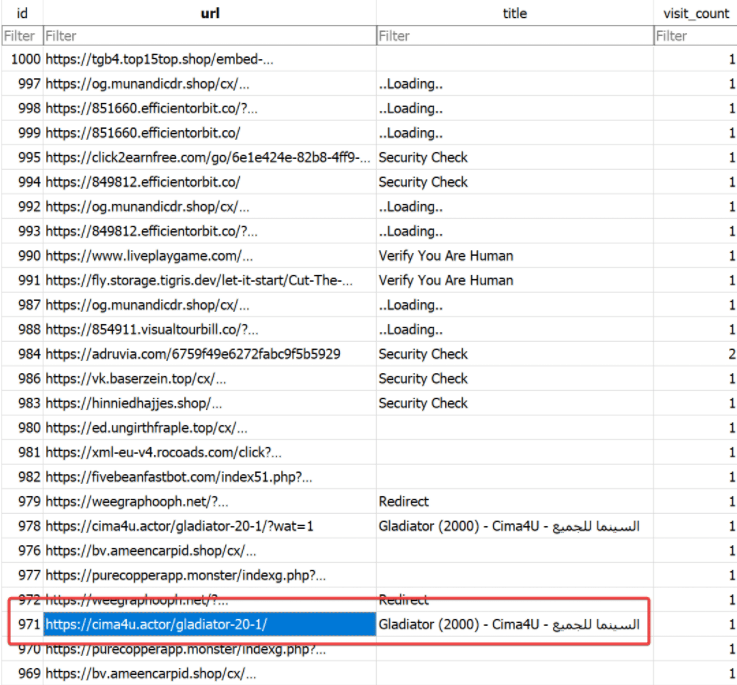Focus the url column filter field
This screenshot has width=737, height=685.
point(210,36)
